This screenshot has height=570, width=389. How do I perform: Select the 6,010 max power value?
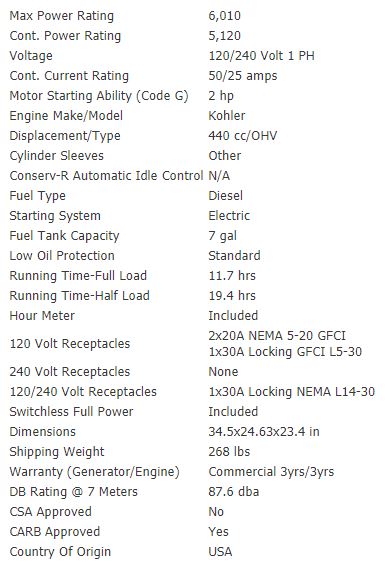(224, 16)
